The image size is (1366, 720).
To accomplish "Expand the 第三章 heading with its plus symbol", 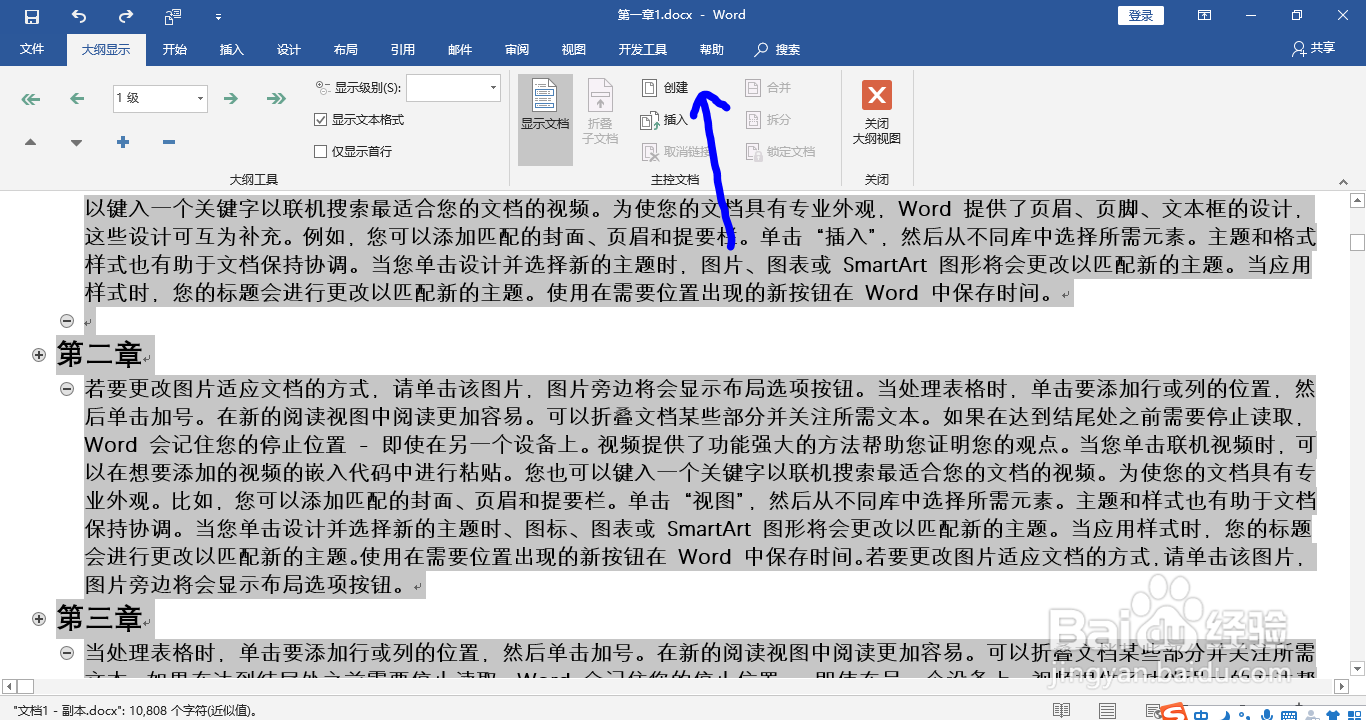I will pyautogui.click(x=39, y=619).
